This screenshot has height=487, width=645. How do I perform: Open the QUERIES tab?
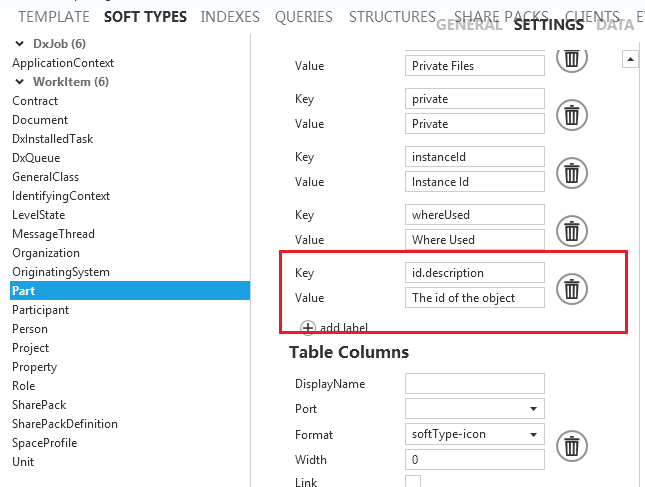[x=304, y=17]
